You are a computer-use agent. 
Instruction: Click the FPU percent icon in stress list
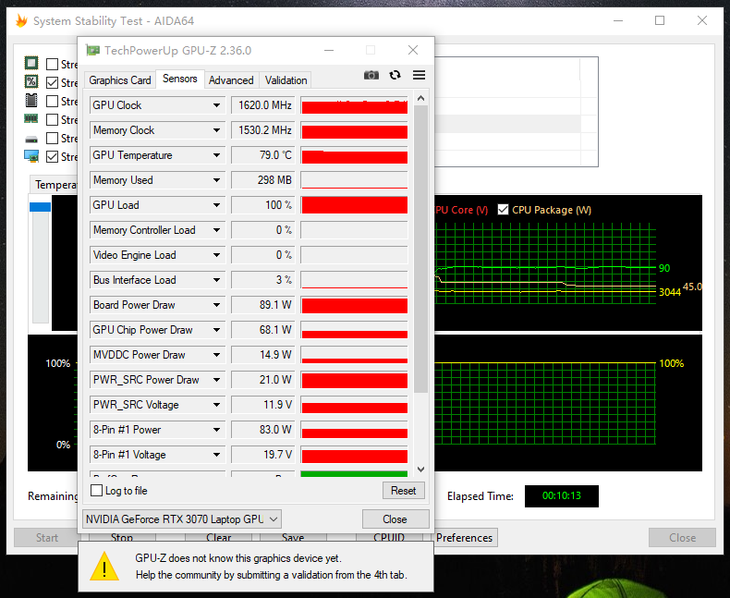[31, 82]
